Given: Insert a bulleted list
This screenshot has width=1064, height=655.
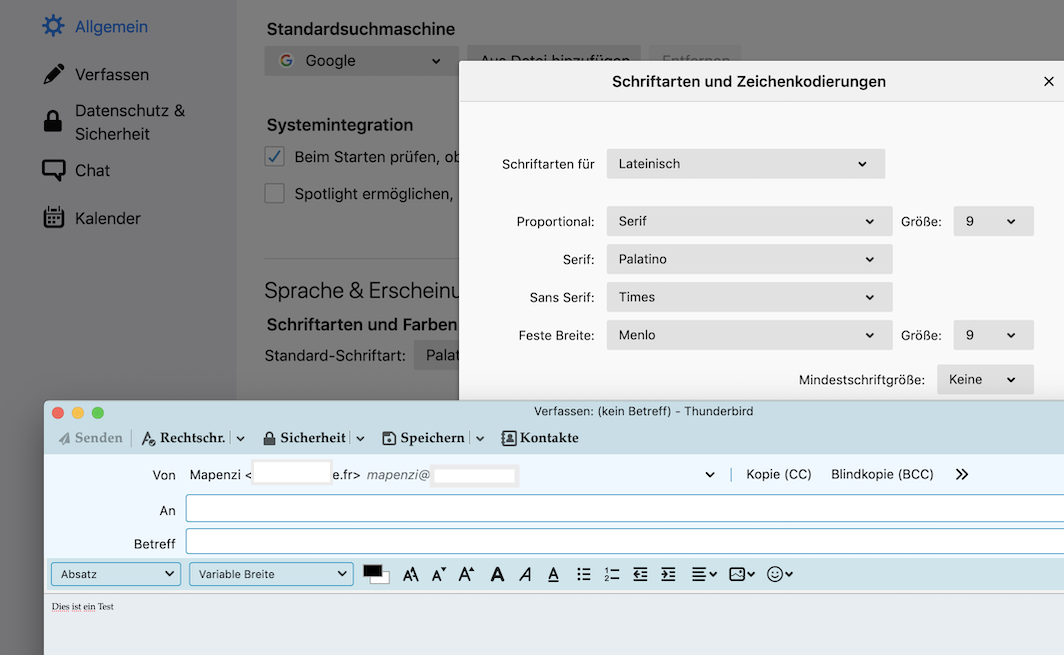Looking at the screenshot, I should click(584, 574).
